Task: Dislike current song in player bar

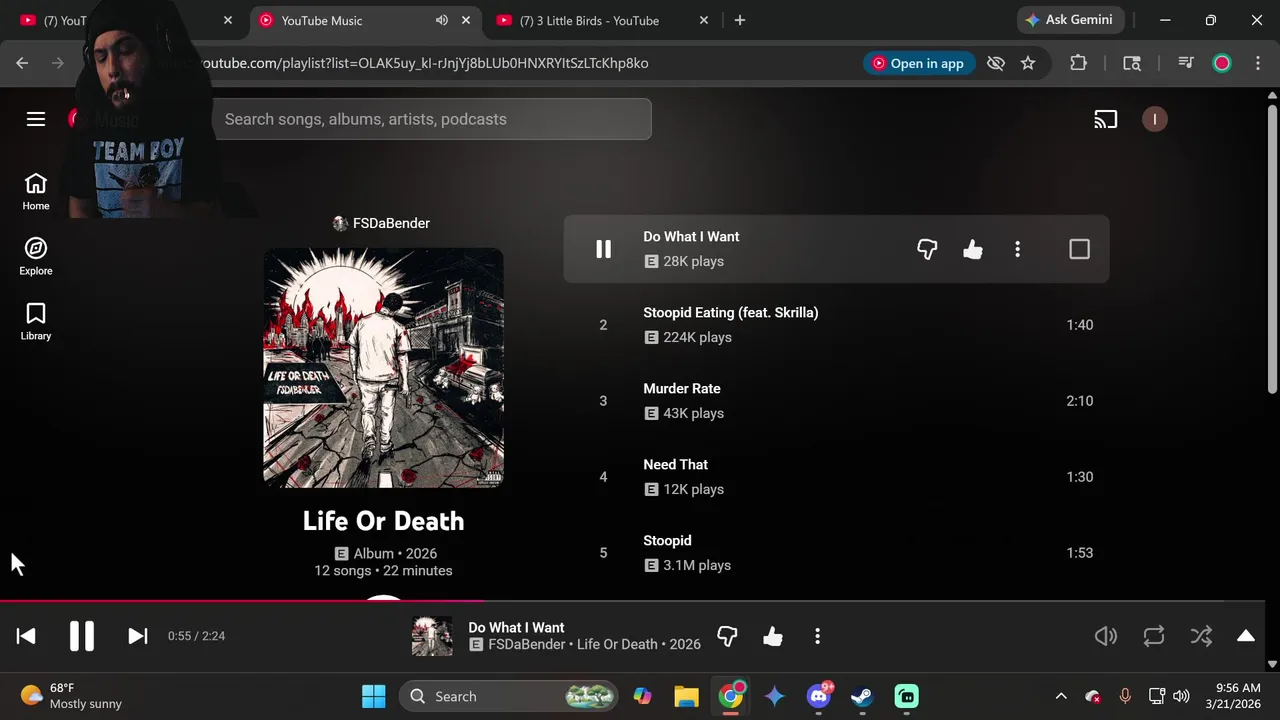Action: pyautogui.click(x=727, y=636)
